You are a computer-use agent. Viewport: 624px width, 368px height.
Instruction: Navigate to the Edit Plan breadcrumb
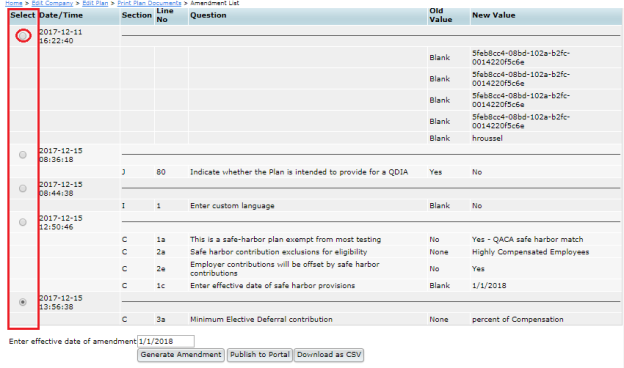(95, 3)
